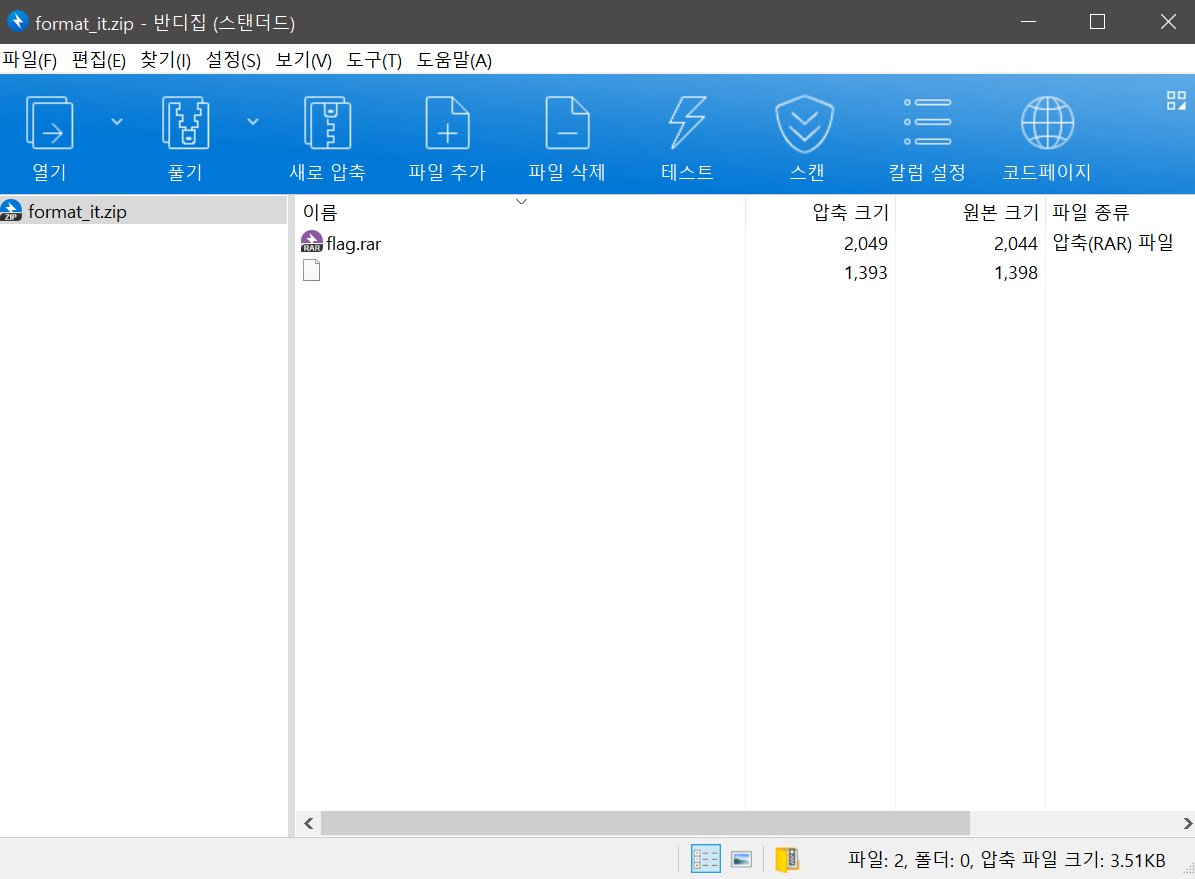Screen dimensions: 1195x879
Task: Open the 편집(E) menu
Action: click(98, 60)
